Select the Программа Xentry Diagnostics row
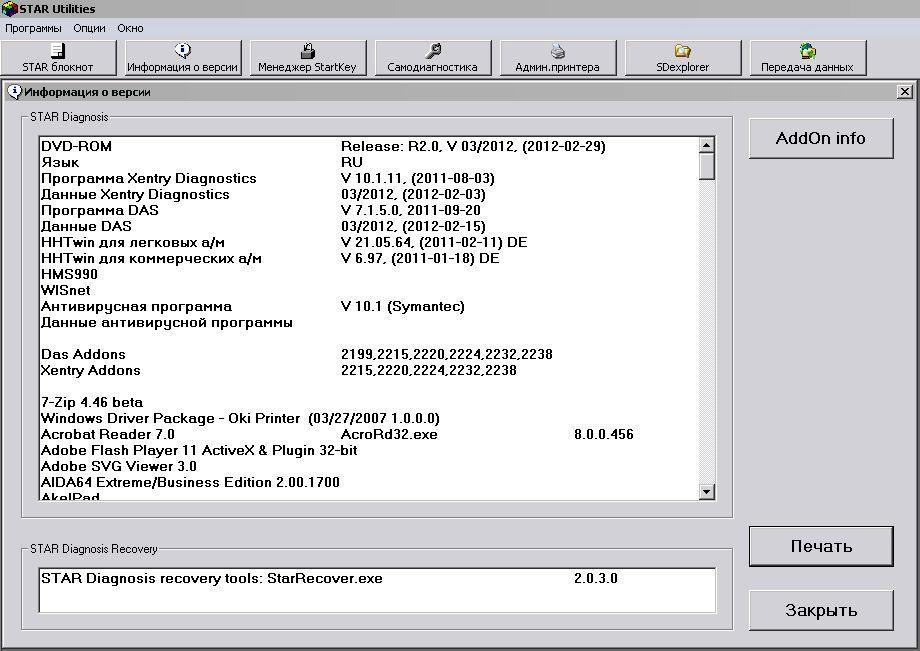This screenshot has width=920, height=651. 370,178
